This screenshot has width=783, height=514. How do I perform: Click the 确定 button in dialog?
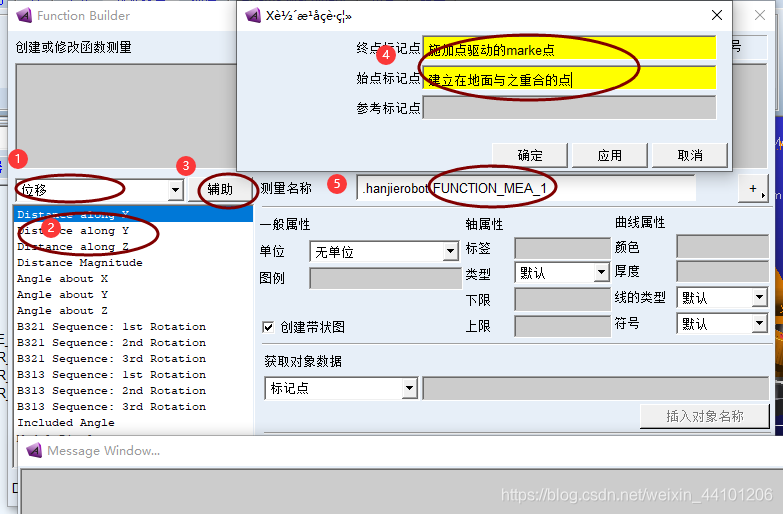(530, 155)
